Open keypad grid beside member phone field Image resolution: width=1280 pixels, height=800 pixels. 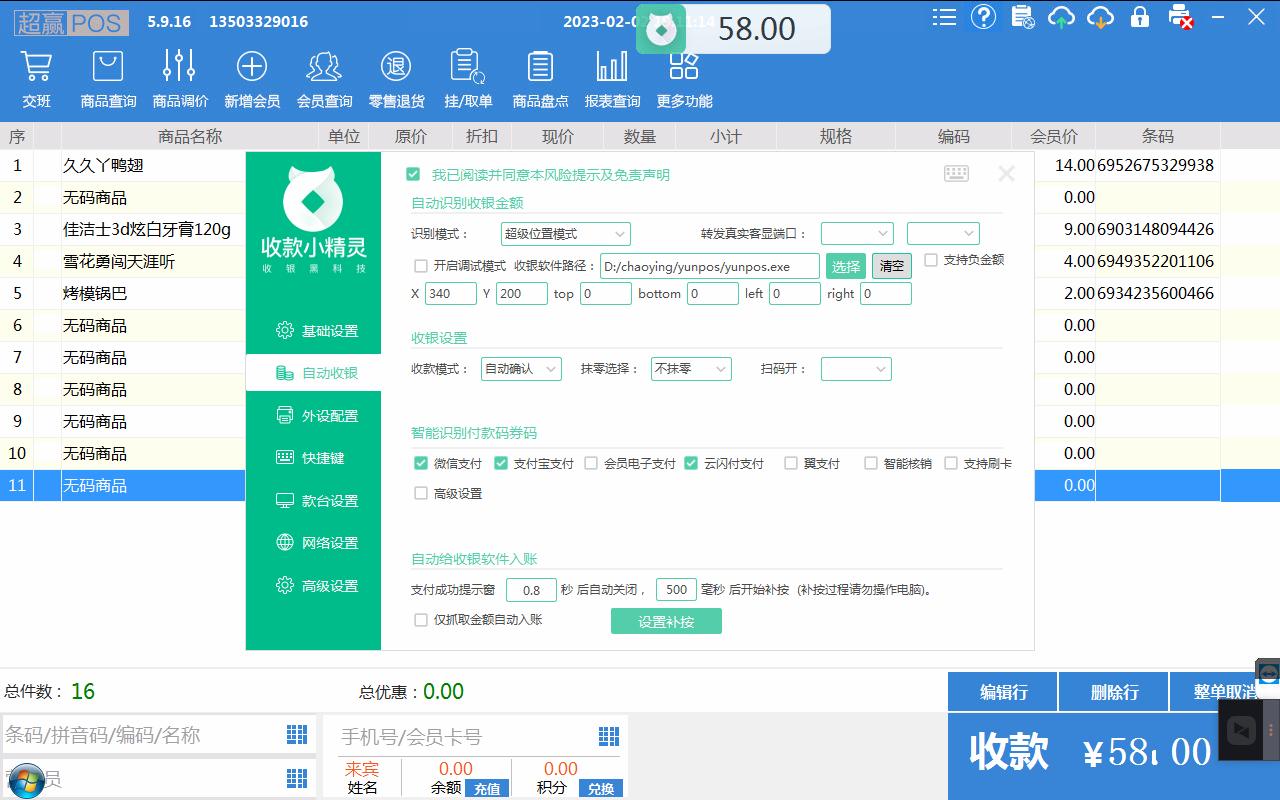[x=609, y=736]
